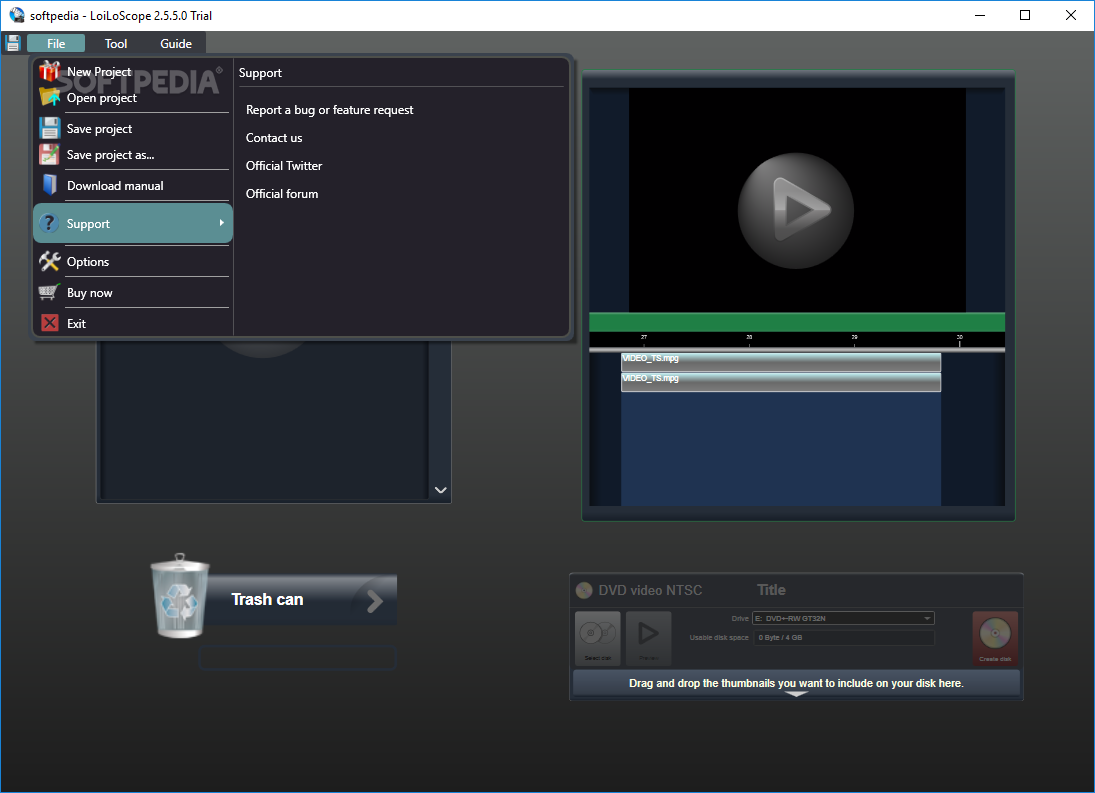The height and width of the screenshot is (793, 1095).
Task: Click the Save project floppy icon
Action: pyautogui.click(x=50, y=128)
